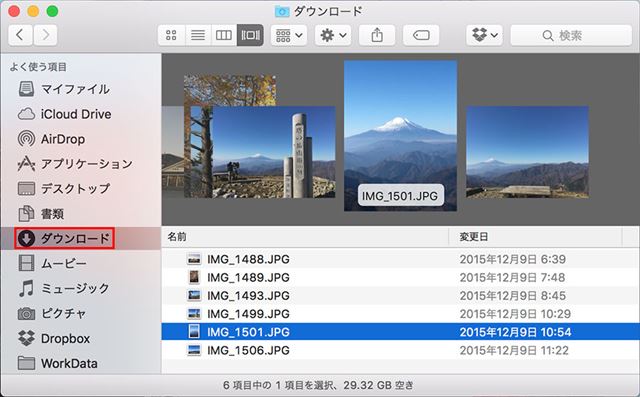This screenshot has width=640, height=397.
Task: Sort by the 変更日 column header
Action: [x=536, y=237]
